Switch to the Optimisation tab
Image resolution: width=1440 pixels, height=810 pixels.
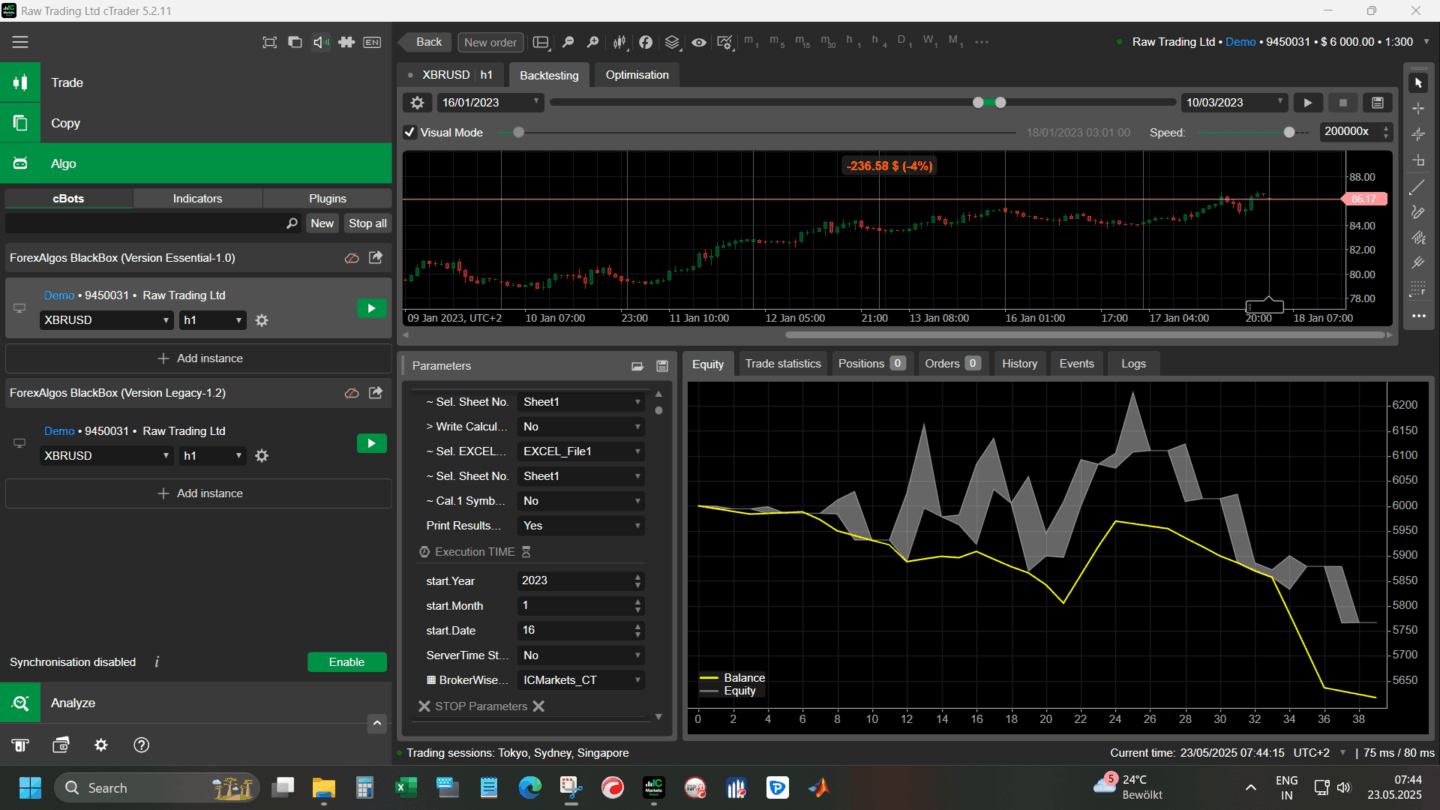(637, 75)
